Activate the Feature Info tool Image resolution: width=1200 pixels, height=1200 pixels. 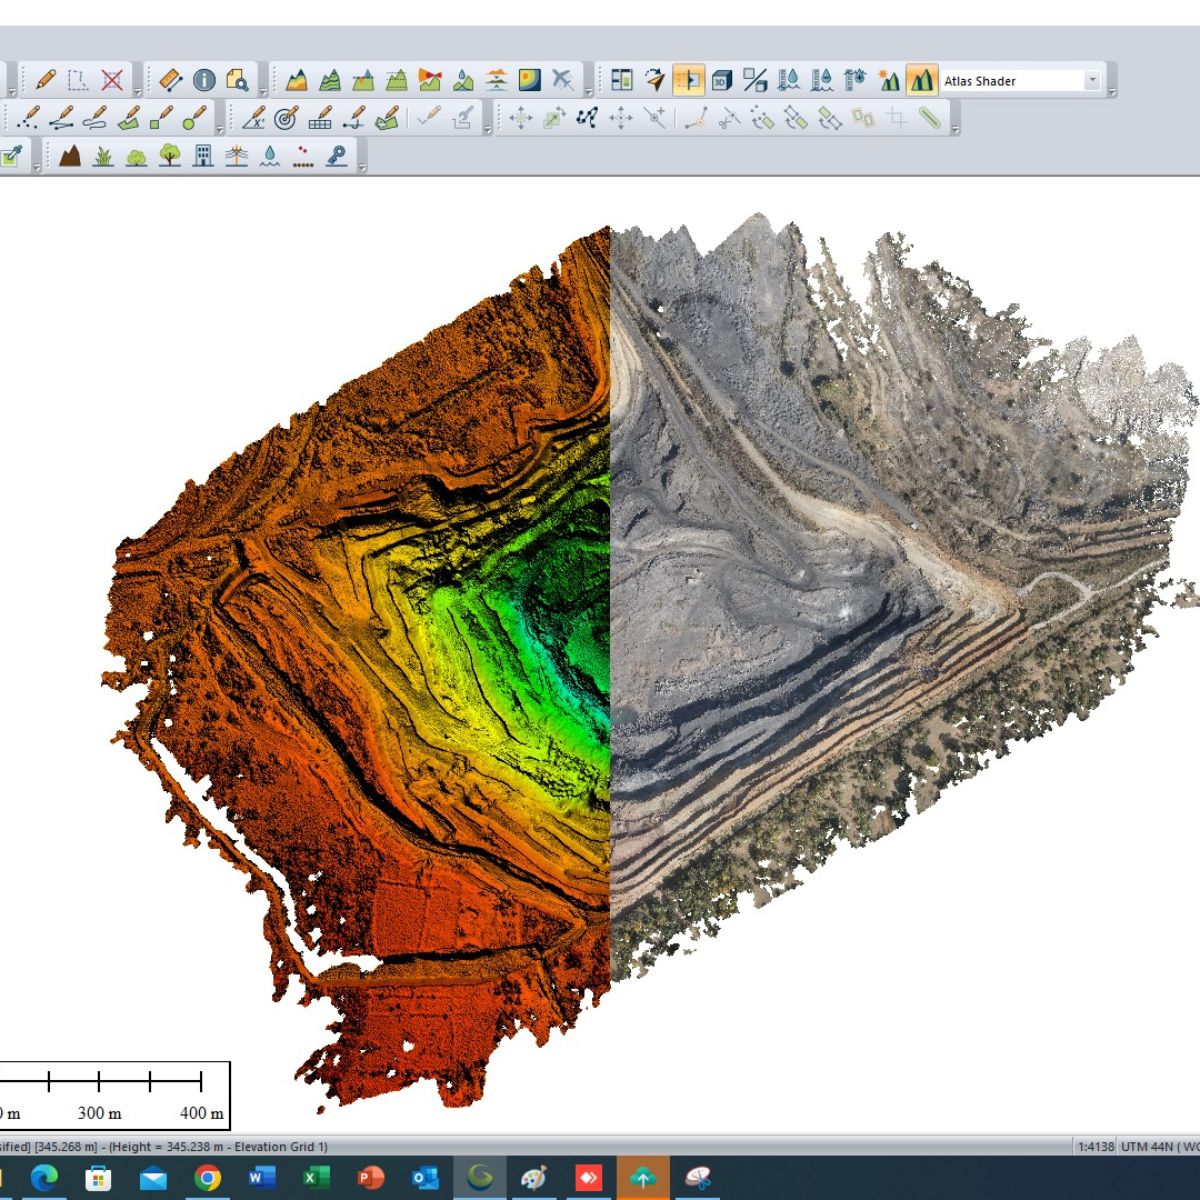(x=204, y=80)
